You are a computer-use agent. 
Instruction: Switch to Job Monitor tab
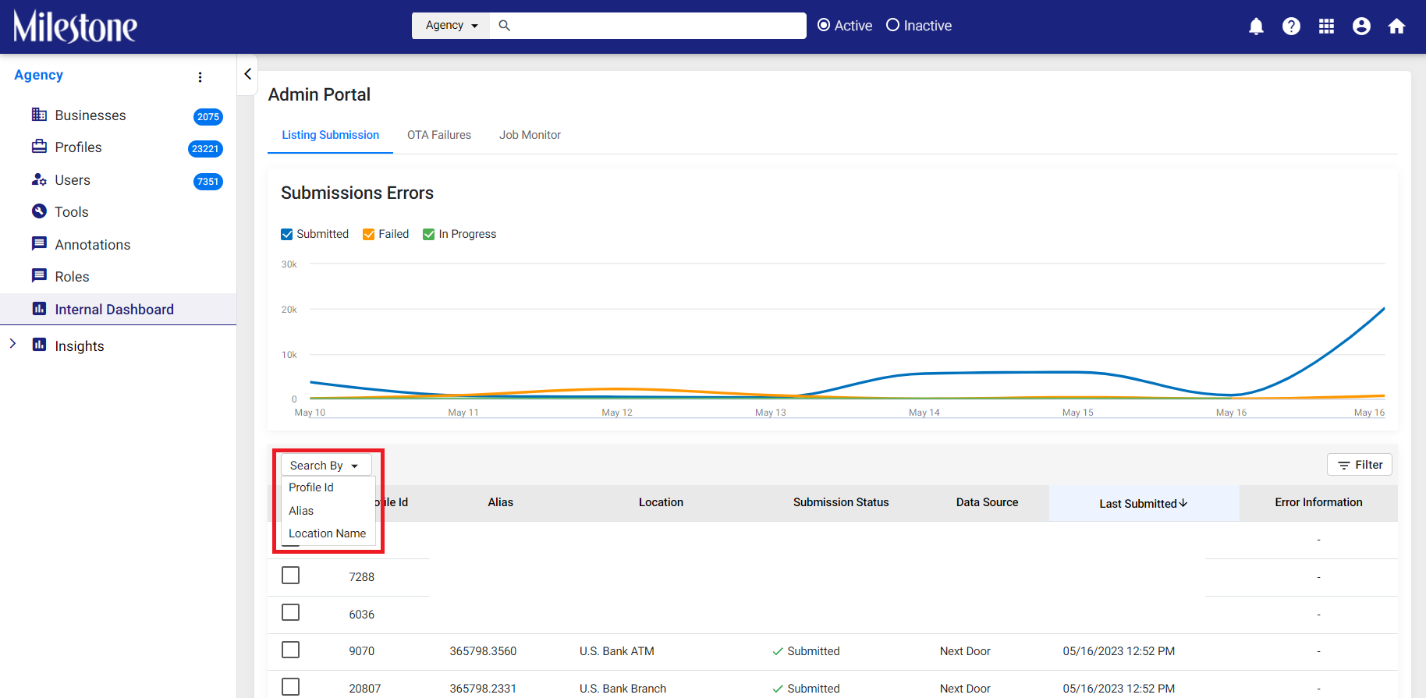point(530,135)
